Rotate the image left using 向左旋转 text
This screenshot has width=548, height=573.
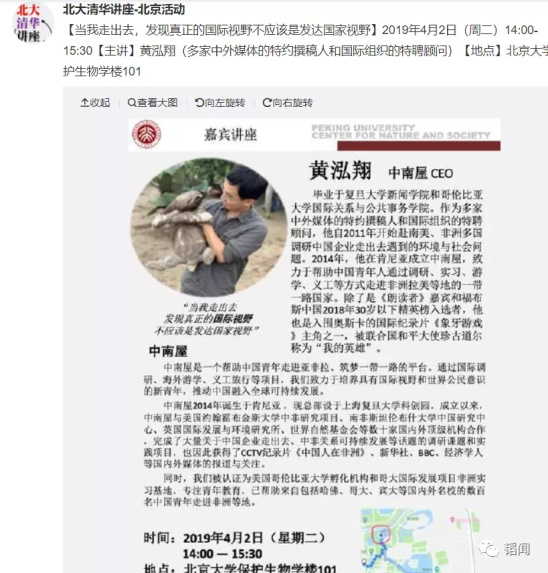pyautogui.click(x=225, y=103)
